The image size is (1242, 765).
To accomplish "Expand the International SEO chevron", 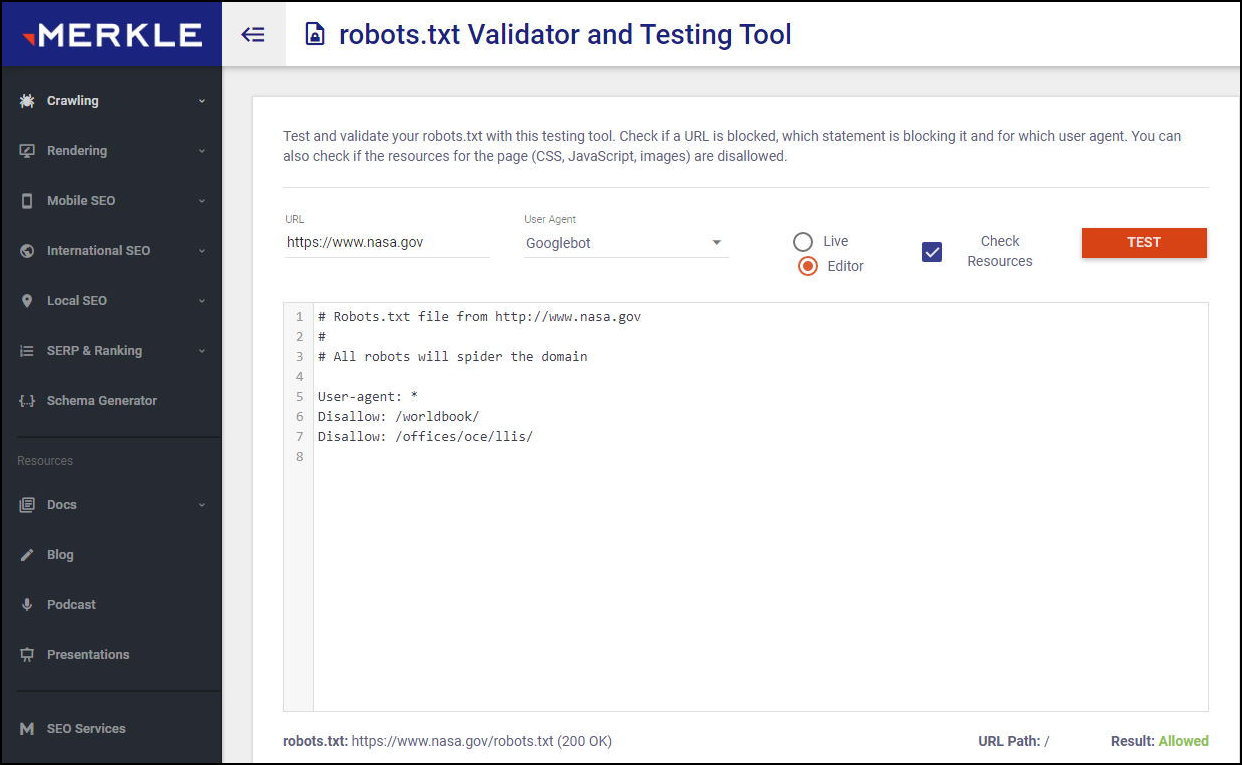I will tap(202, 251).
